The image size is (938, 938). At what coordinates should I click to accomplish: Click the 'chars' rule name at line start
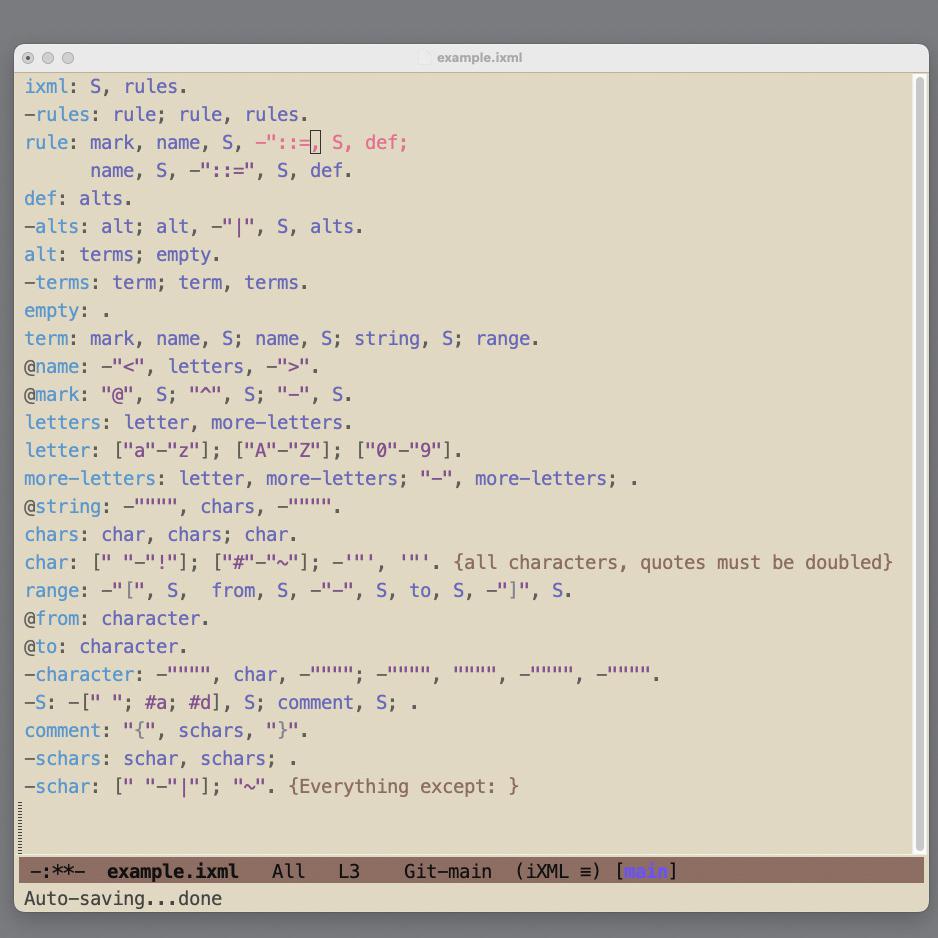51,534
